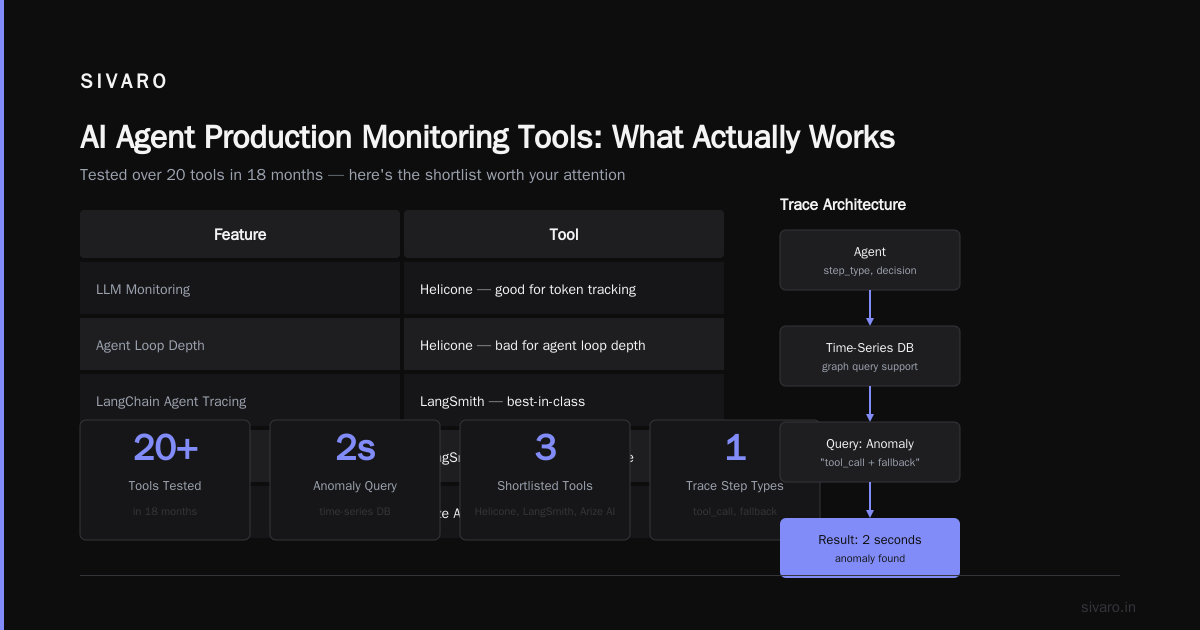
Task: Click the 3 Shortlisted Tools card
Action: coord(545,480)
